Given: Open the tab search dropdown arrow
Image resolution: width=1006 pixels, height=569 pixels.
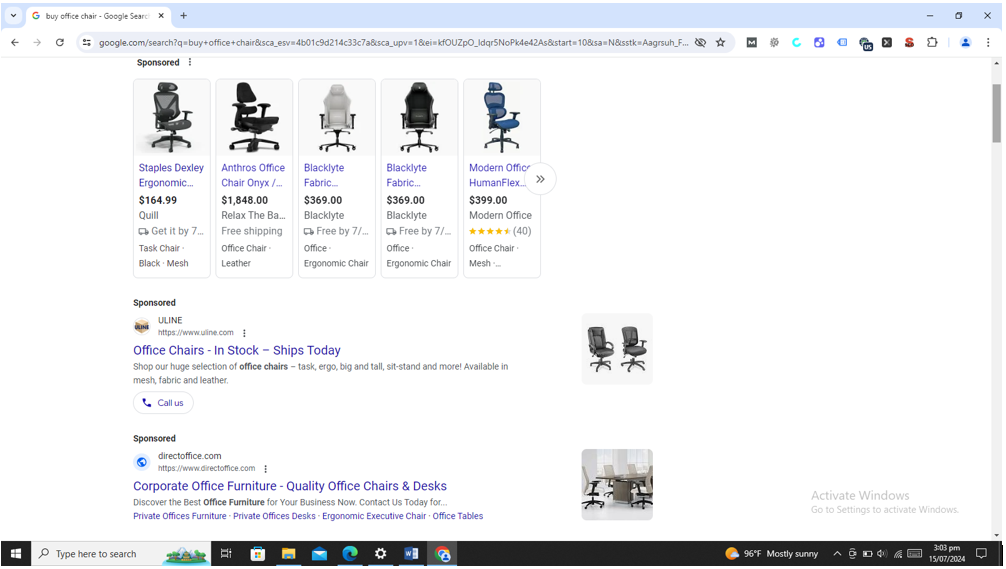Looking at the screenshot, I should 13,15.
